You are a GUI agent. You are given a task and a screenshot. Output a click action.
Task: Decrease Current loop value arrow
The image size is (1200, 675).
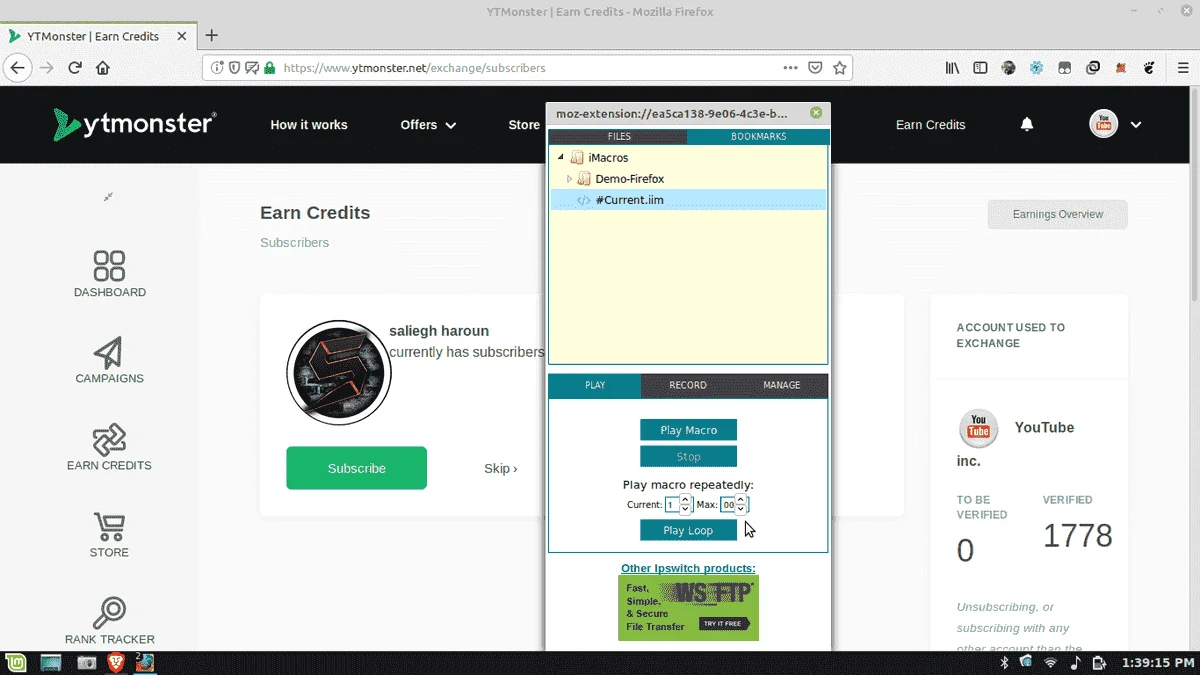[x=686, y=509]
